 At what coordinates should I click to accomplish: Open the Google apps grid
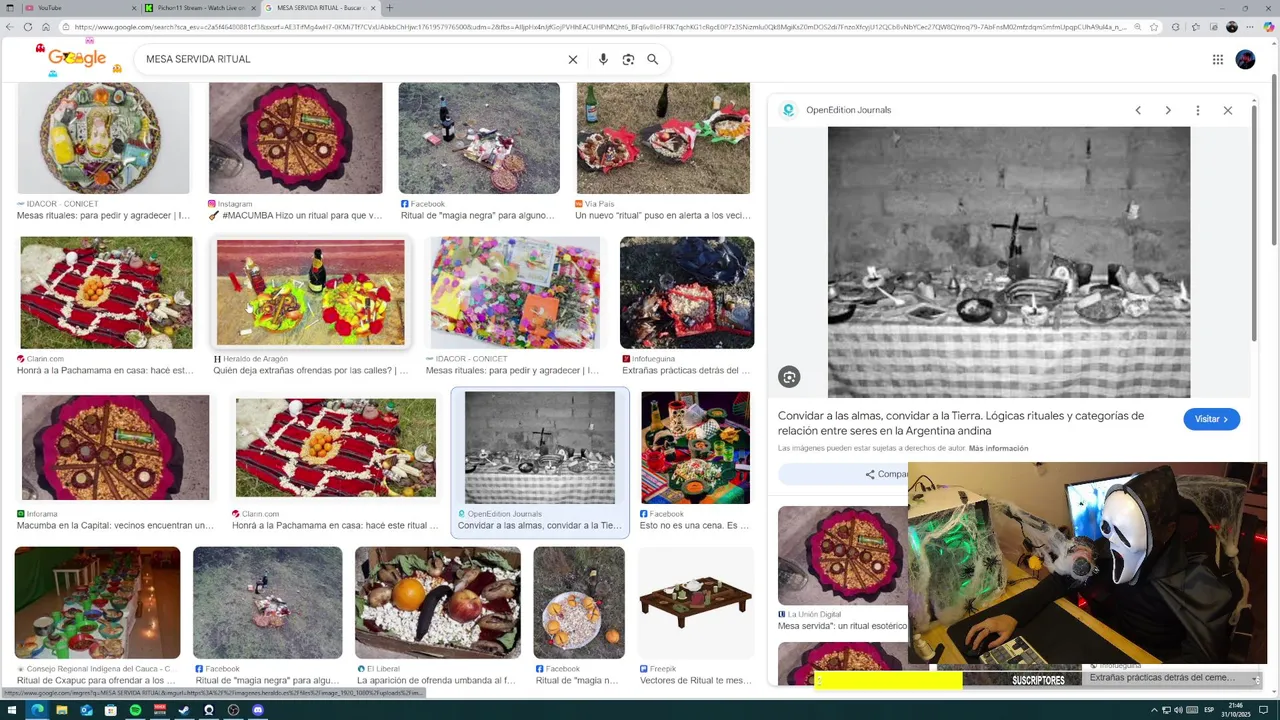pos(1218,59)
